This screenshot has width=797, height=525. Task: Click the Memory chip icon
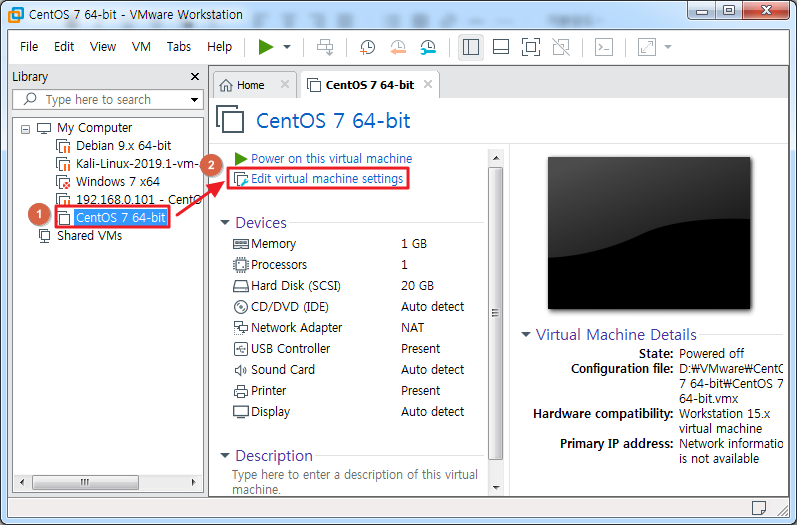click(240, 244)
